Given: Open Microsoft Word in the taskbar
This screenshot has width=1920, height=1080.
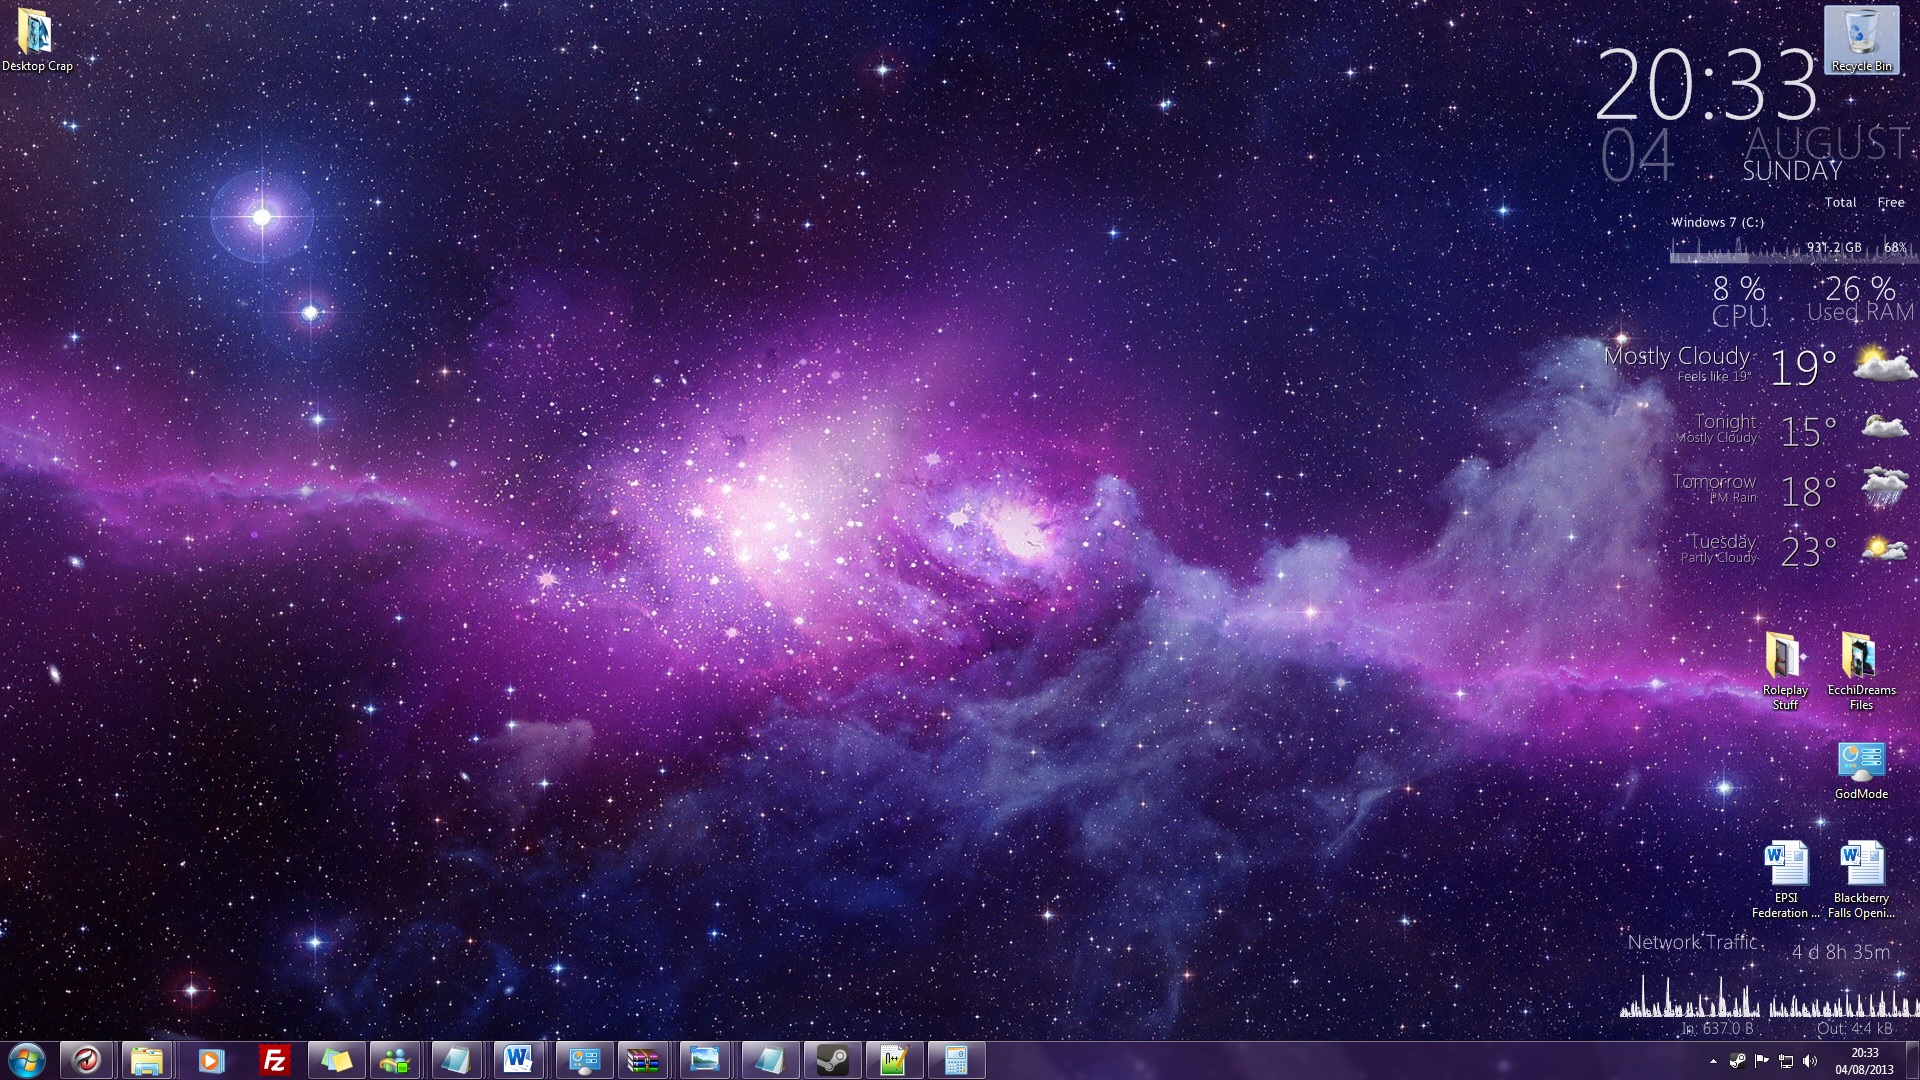Looking at the screenshot, I should click(518, 1060).
